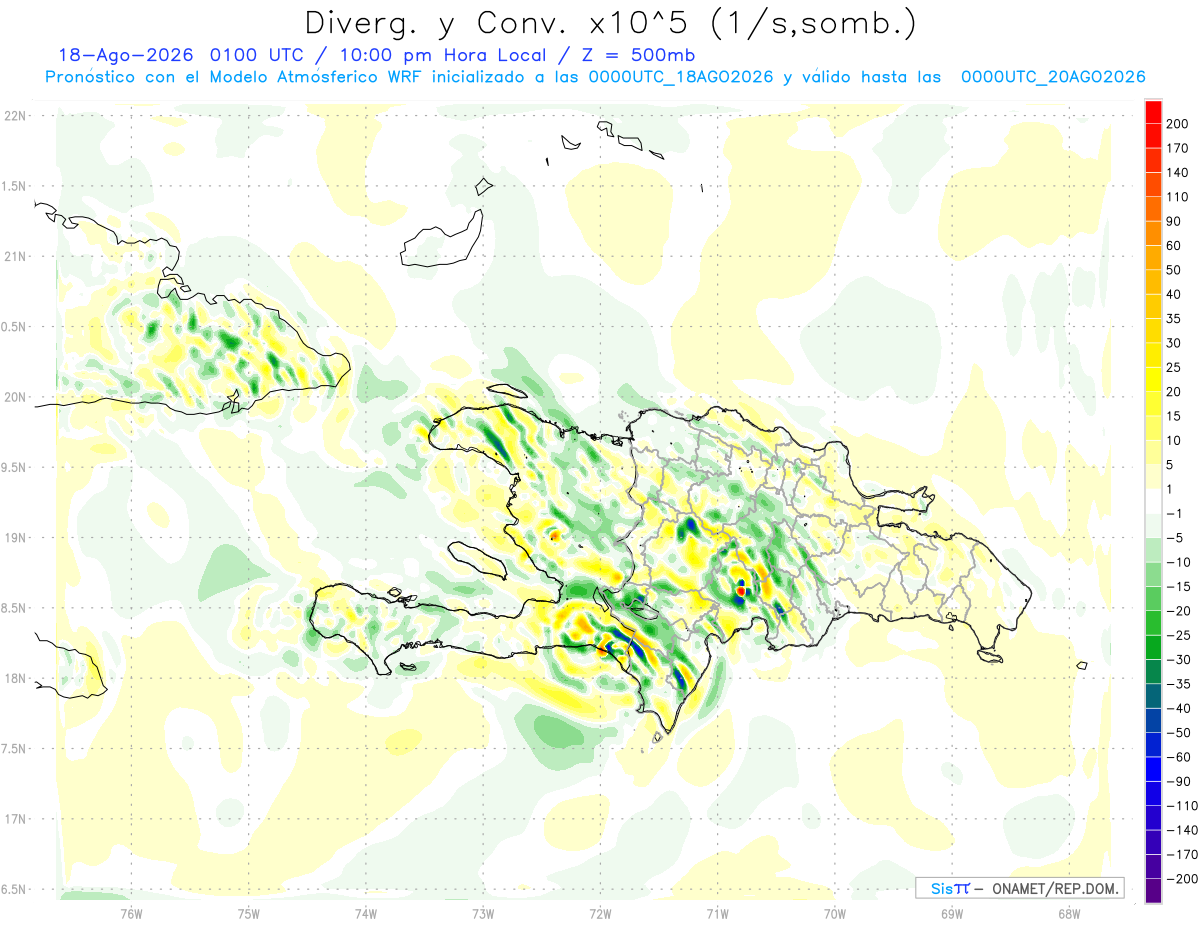Click the -110 color scale label
Image resolution: width=1200 pixels, height=927 pixels.
point(1181,806)
